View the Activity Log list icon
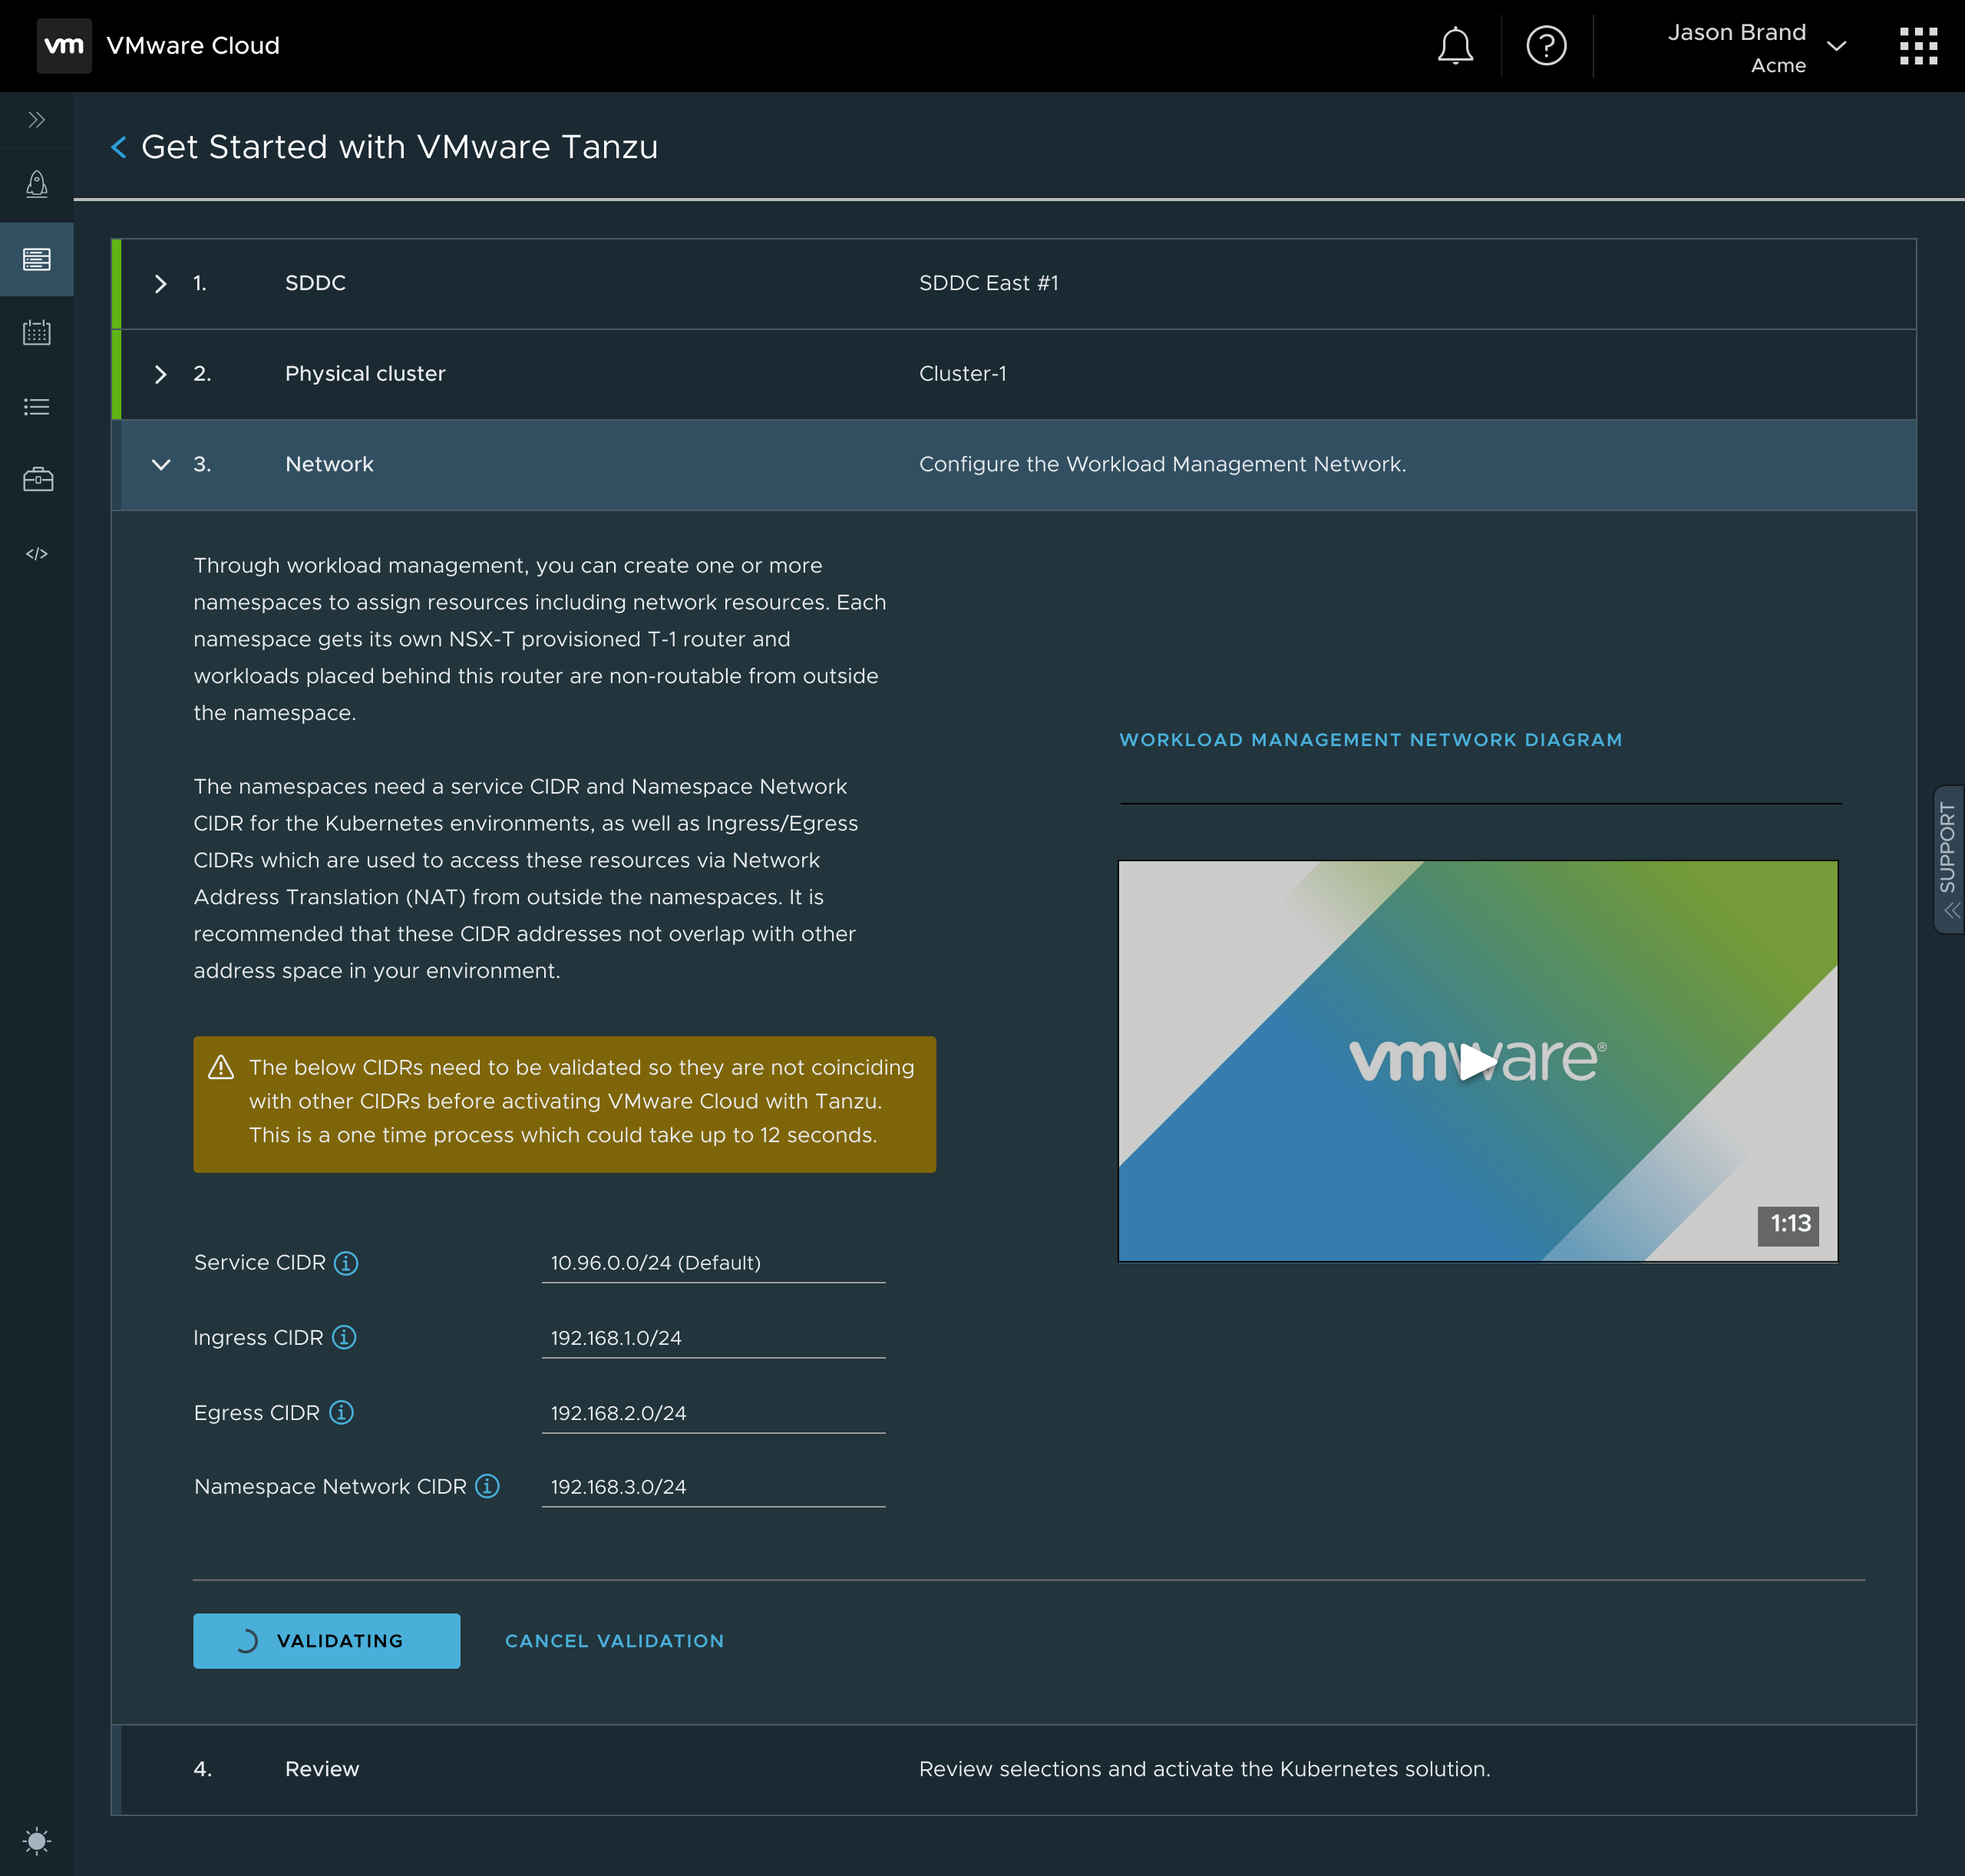 click(37, 406)
